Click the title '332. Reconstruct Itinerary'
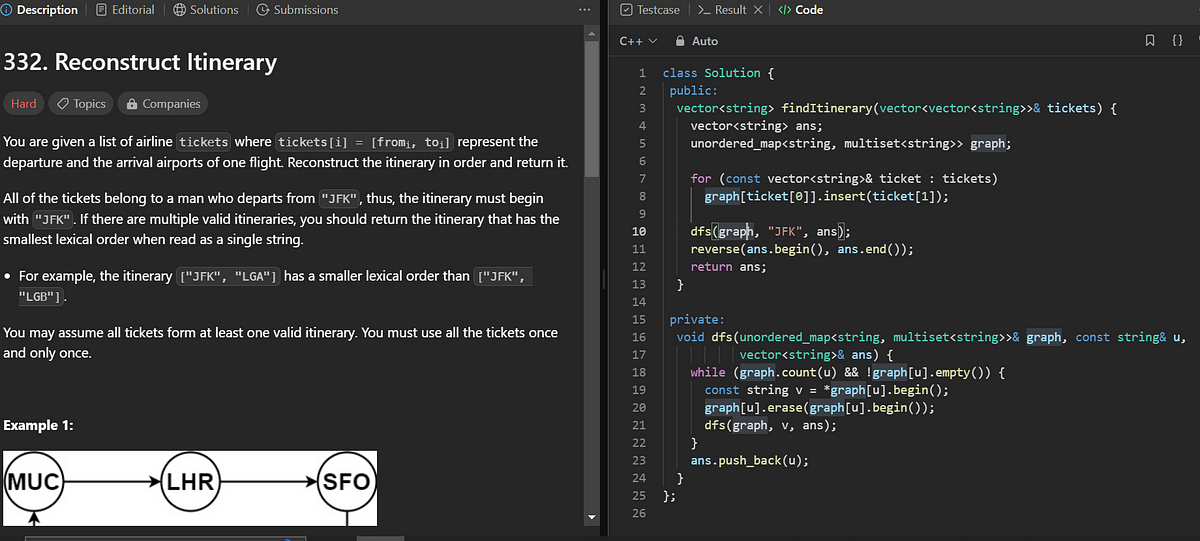 coord(141,62)
